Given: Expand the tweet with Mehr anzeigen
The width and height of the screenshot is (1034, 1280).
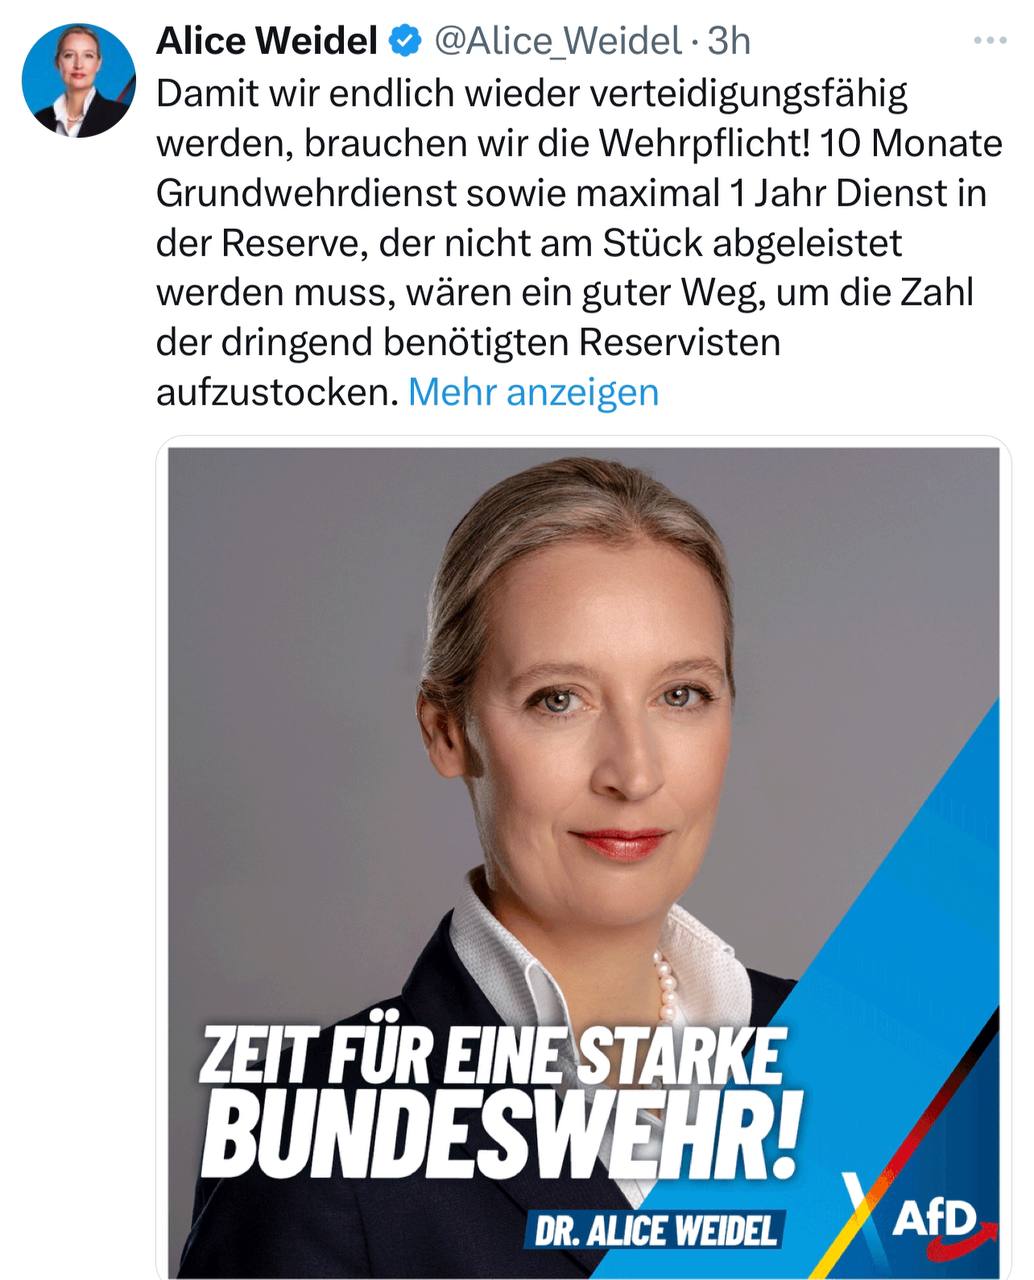Looking at the screenshot, I should [534, 392].
